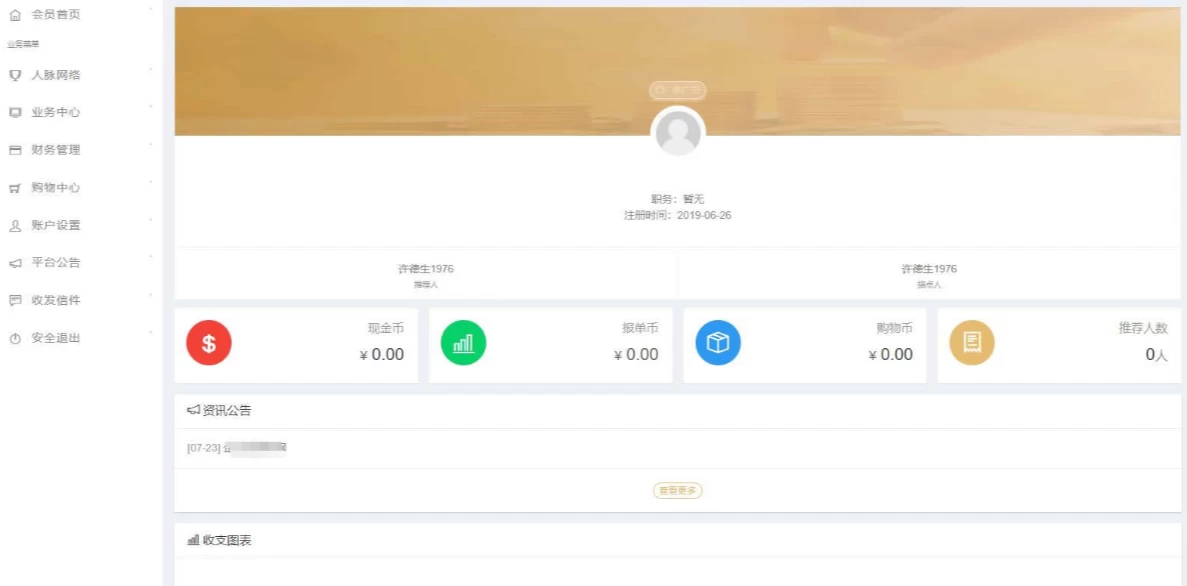The width and height of the screenshot is (1187, 586).
Task: Click the 职务：暂无 line
Action: [x=678, y=199]
